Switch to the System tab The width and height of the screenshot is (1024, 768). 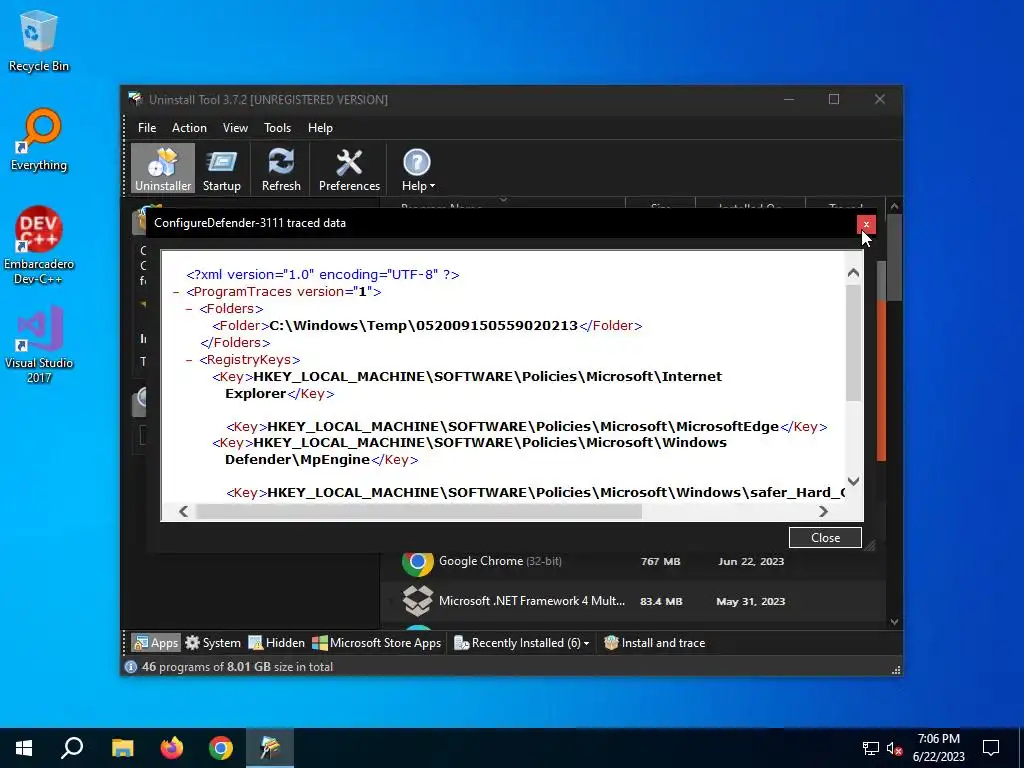click(x=213, y=643)
